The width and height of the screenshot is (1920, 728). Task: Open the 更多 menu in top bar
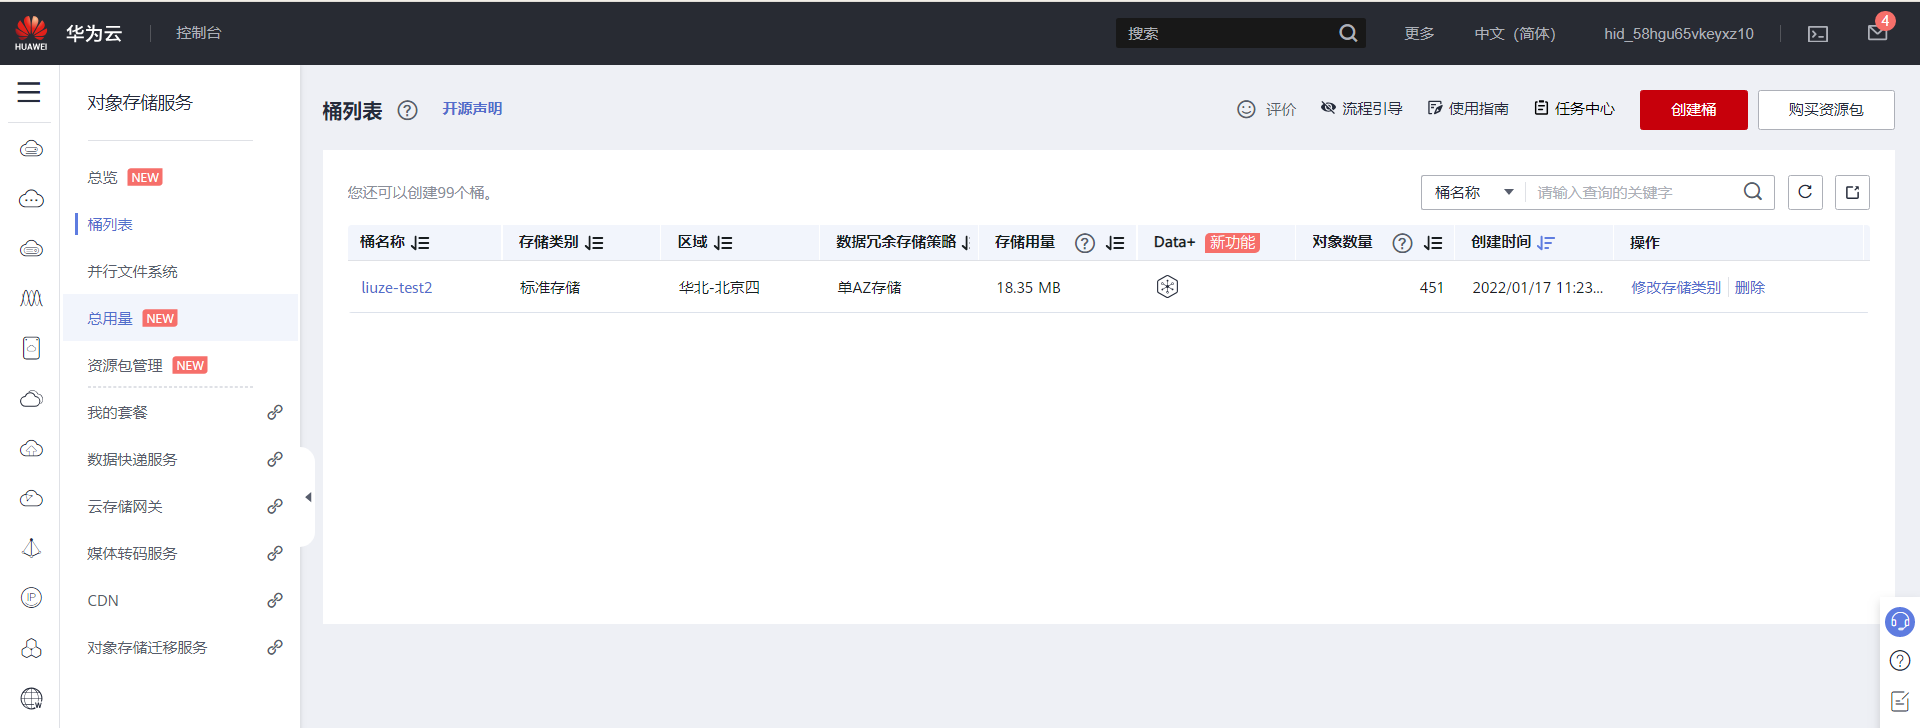pyautogui.click(x=1419, y=33)
